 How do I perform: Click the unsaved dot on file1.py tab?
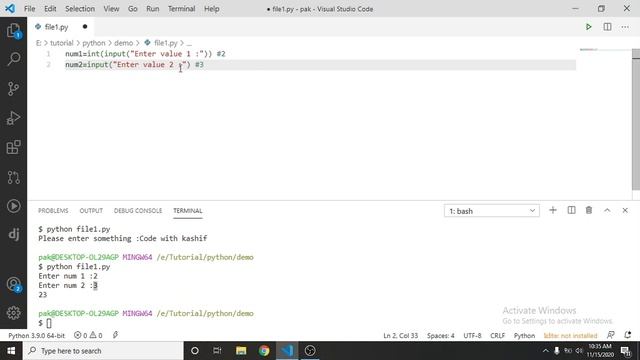(x=85, y=27)
